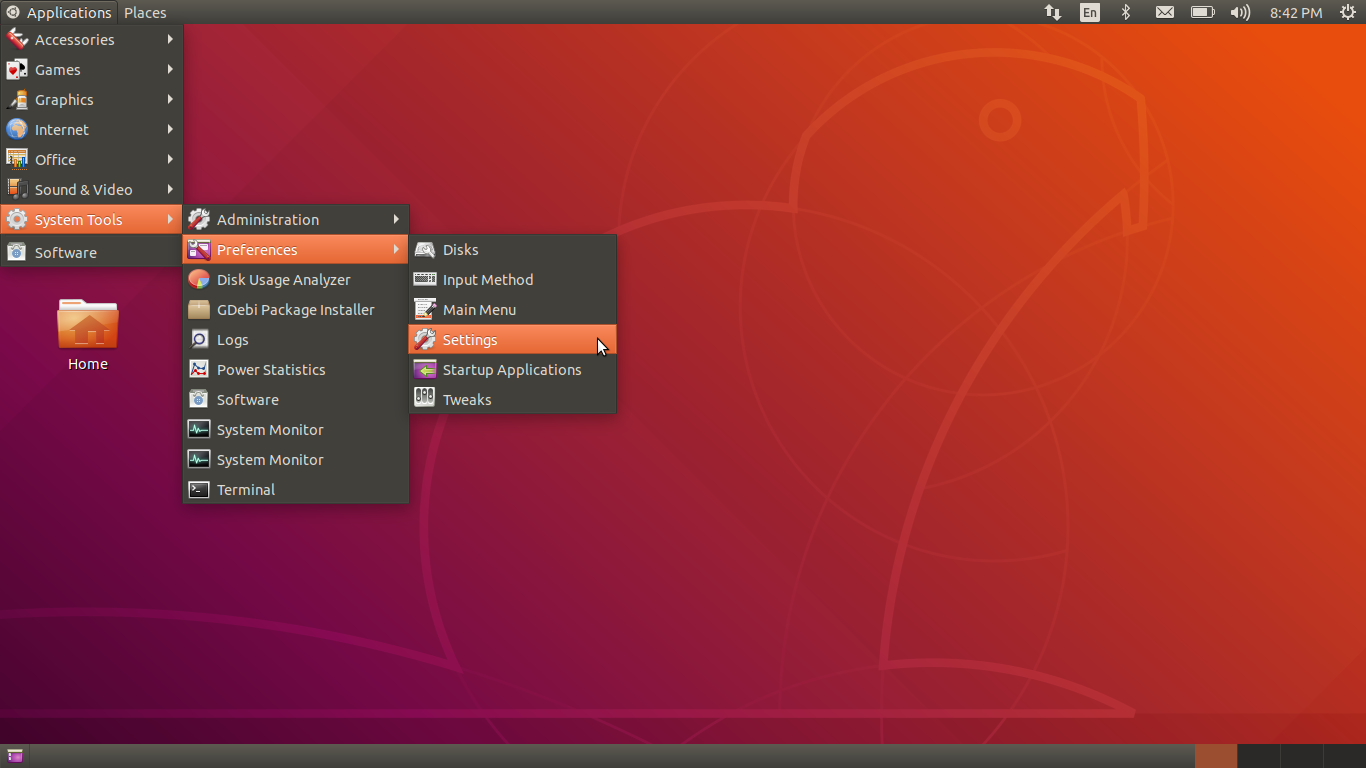Open the Logs magnifier icon
This screenshot has height=768, width=1366.
point(199,340)
